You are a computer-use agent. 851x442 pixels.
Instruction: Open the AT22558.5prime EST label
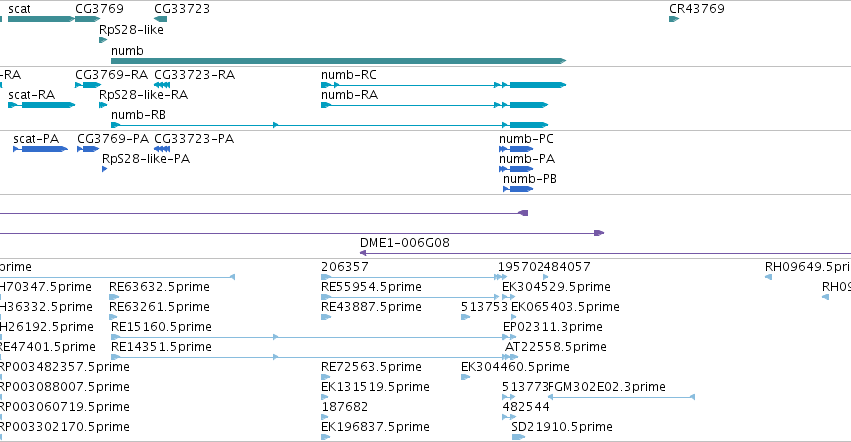[x=556, y=347]
